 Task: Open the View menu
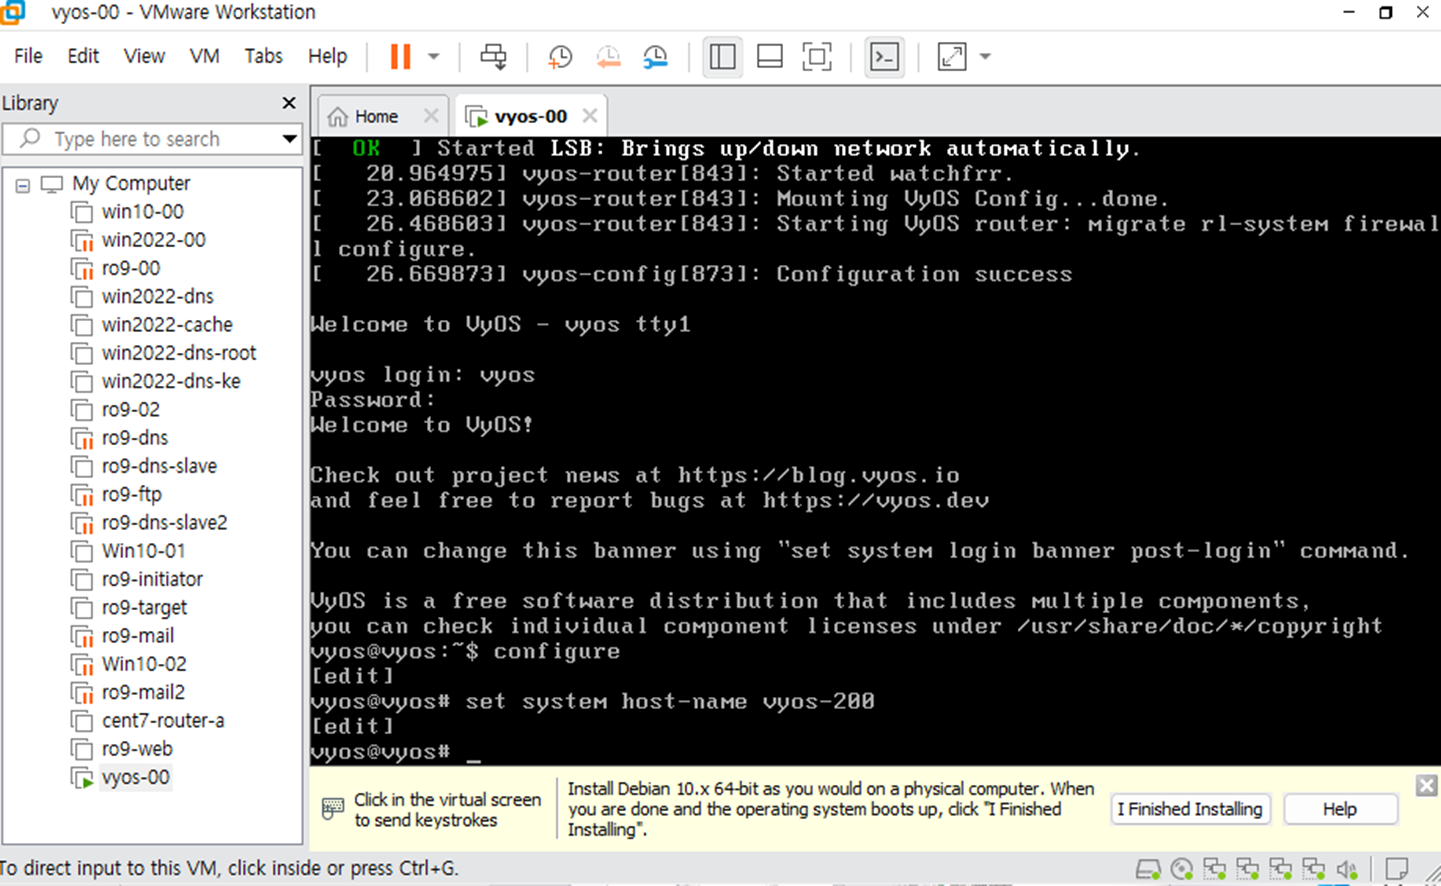pos(144,56)
